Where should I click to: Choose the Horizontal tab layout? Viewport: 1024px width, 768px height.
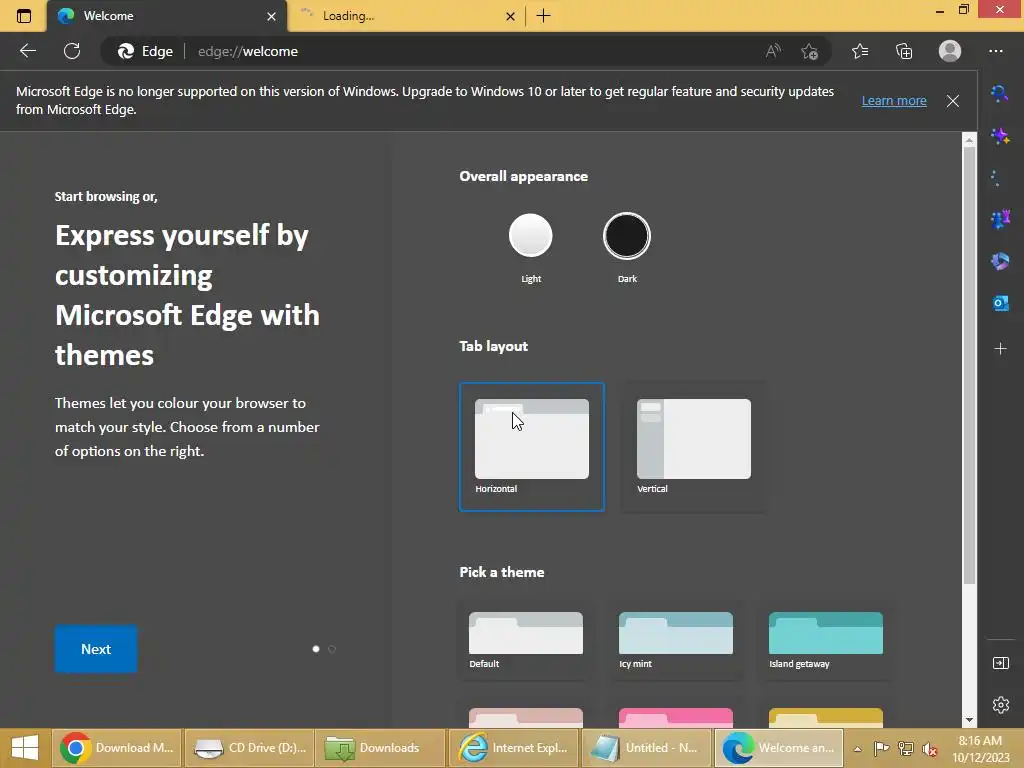coord(532,447)
